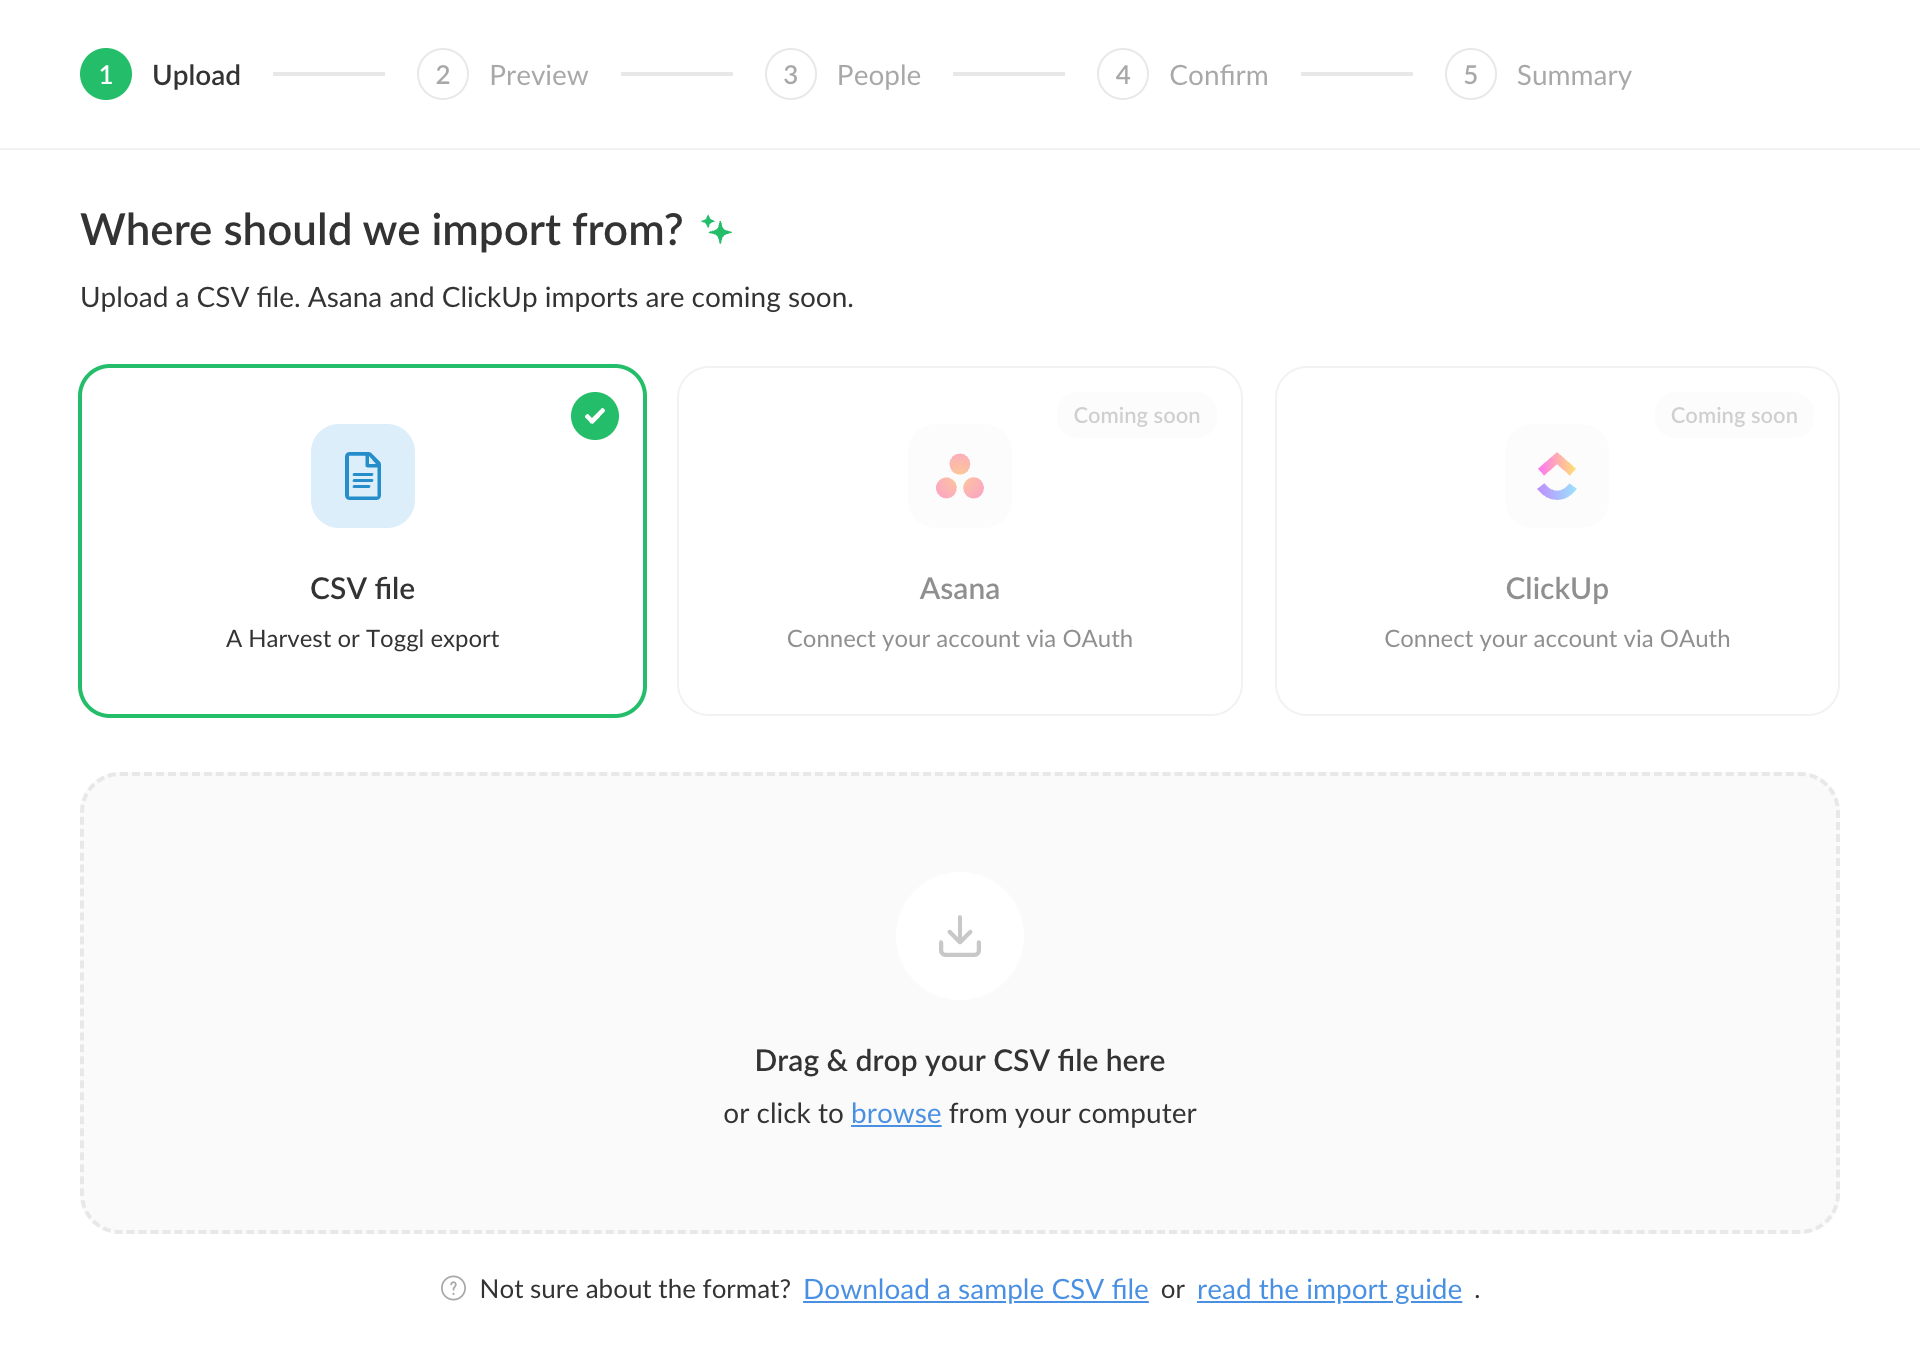Image resolution: width=1920 pixels, height=1368 pixels.
Task: Click Asana's 'Connect your account via OAuth' text
Action: (x=960, y=638)
